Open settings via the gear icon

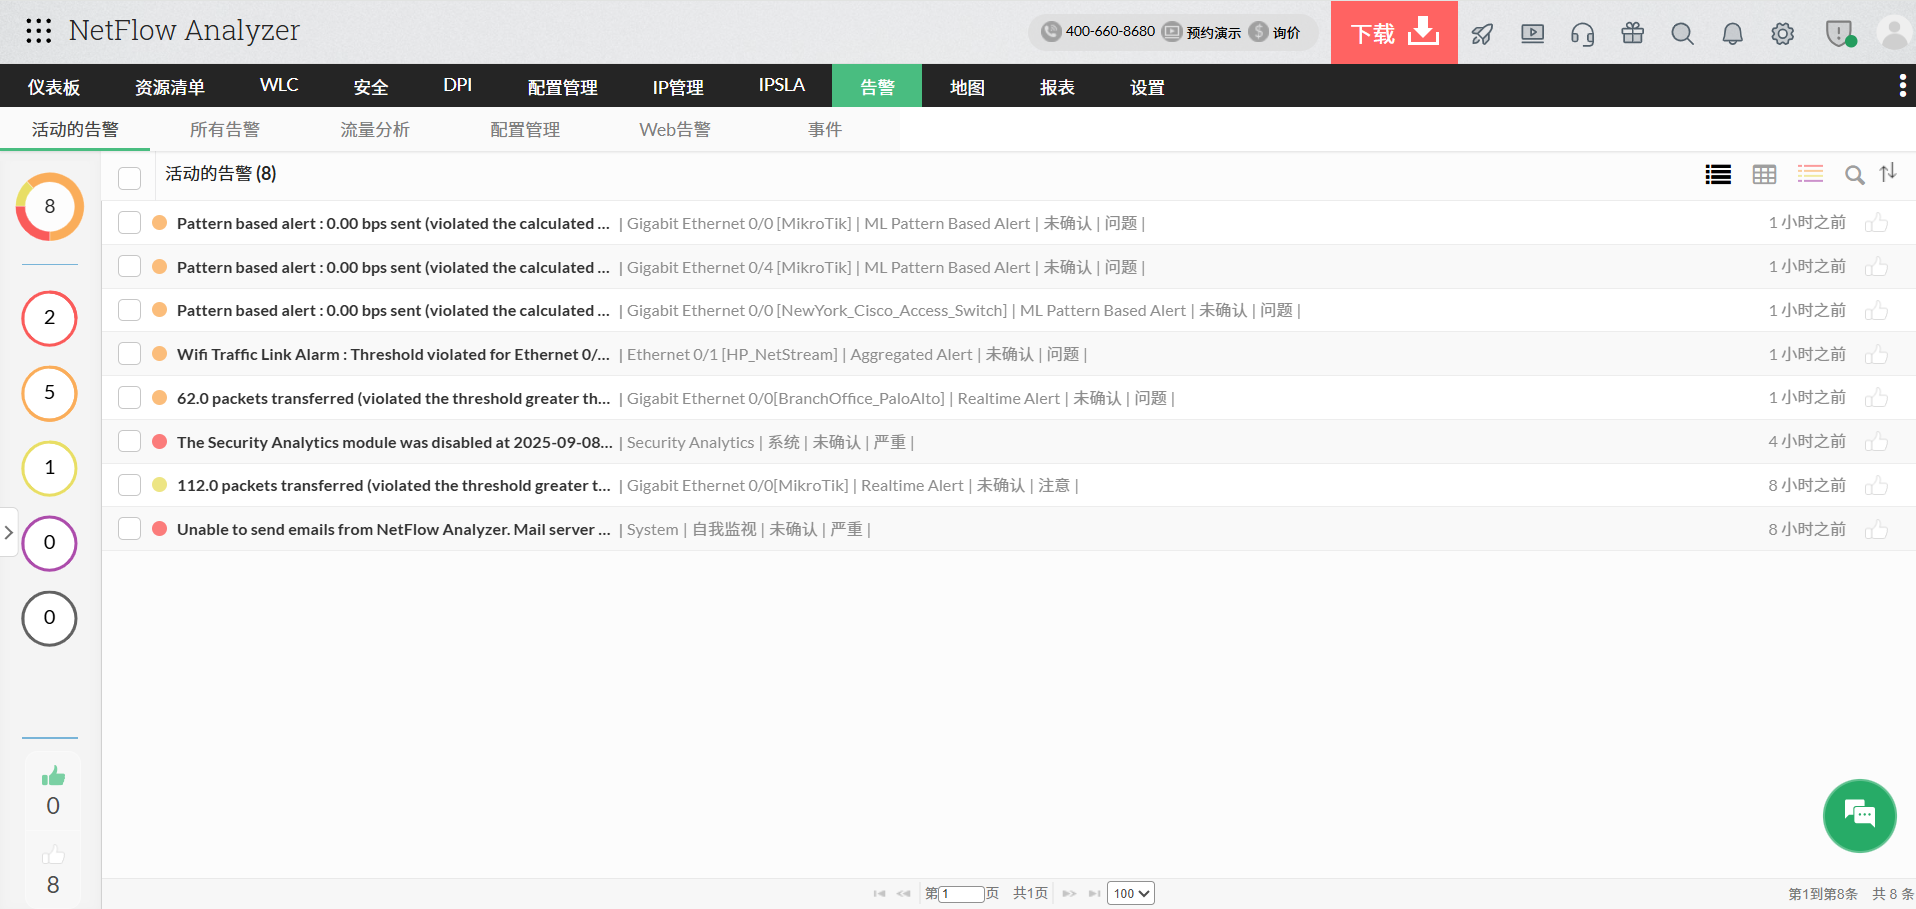[1782, 33]
